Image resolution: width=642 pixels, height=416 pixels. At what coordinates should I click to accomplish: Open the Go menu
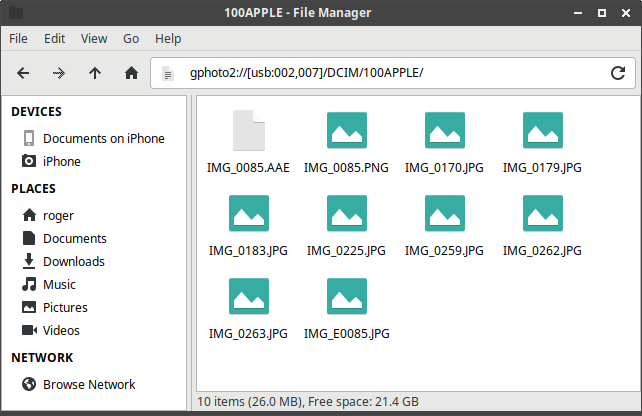coord(131,38)
